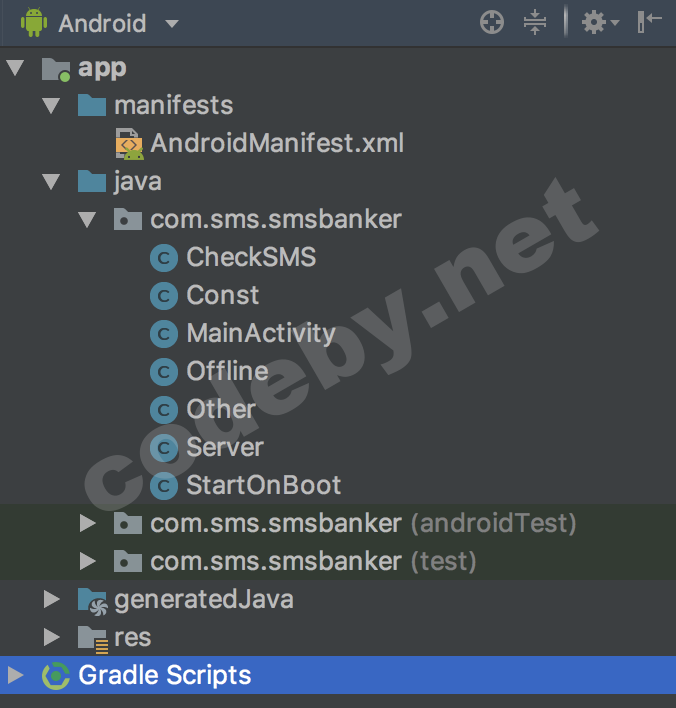Select the Other class
Screen dimensions: 676x708
221,409
